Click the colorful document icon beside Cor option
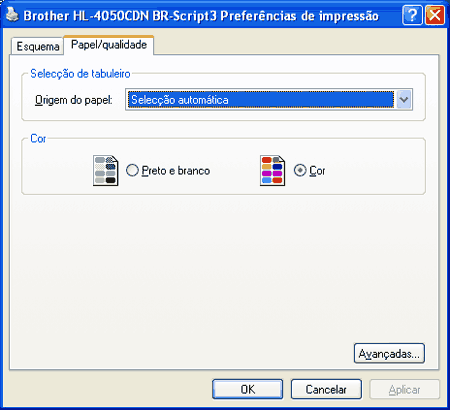The image size is (450, 410). 272,171
